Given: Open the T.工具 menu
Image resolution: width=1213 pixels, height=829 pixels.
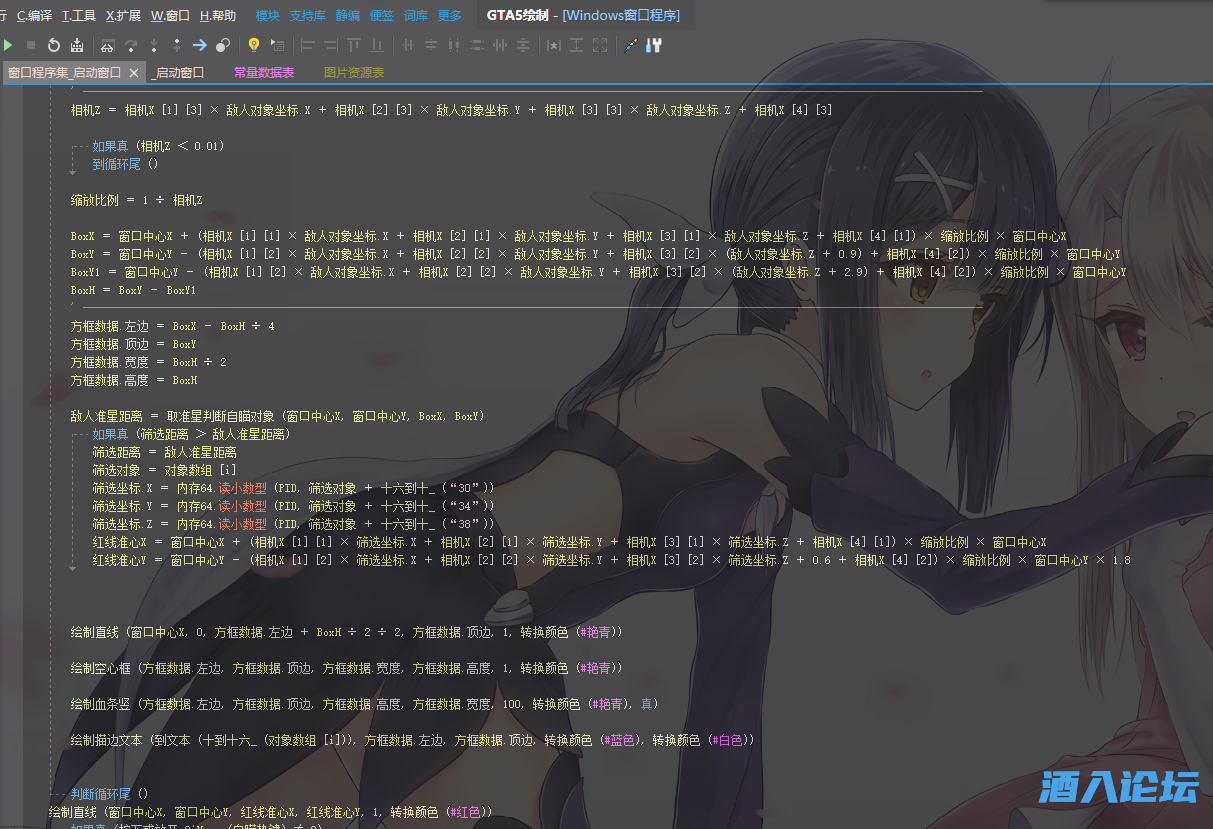Looking at the screenshot, I should coord(79,16).
